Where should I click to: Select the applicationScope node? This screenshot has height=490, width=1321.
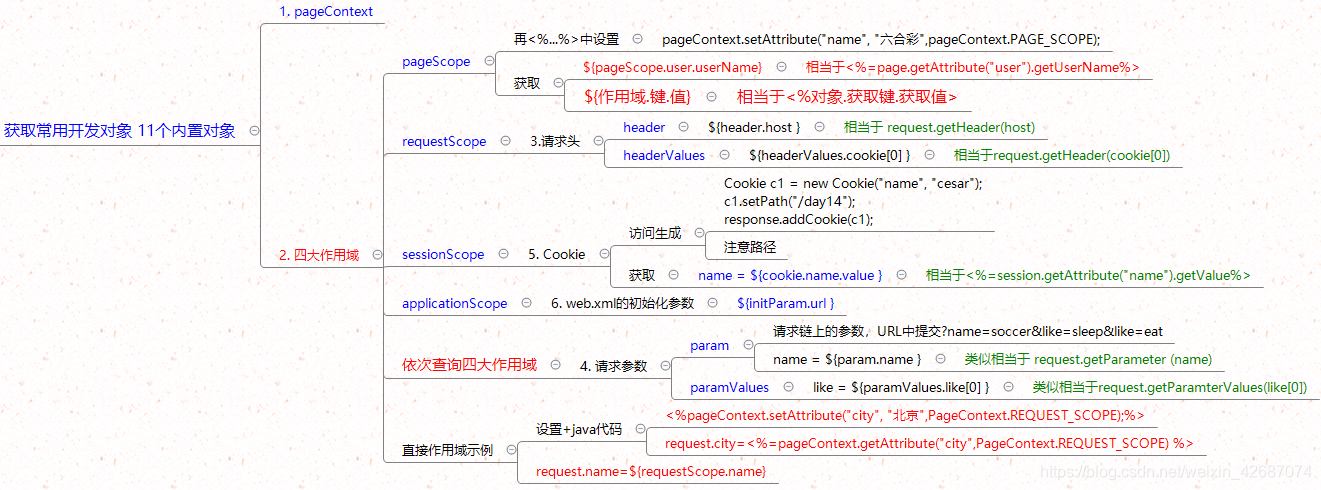(x=455, y=303)
